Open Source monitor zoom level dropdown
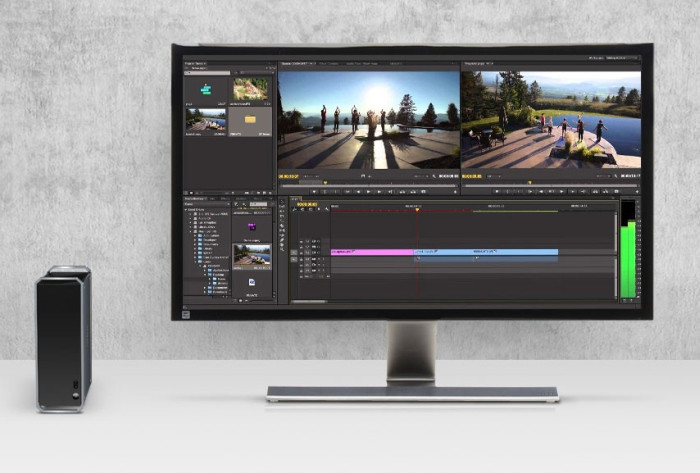Viewport: 700px width, 473px height. (312, 176)
